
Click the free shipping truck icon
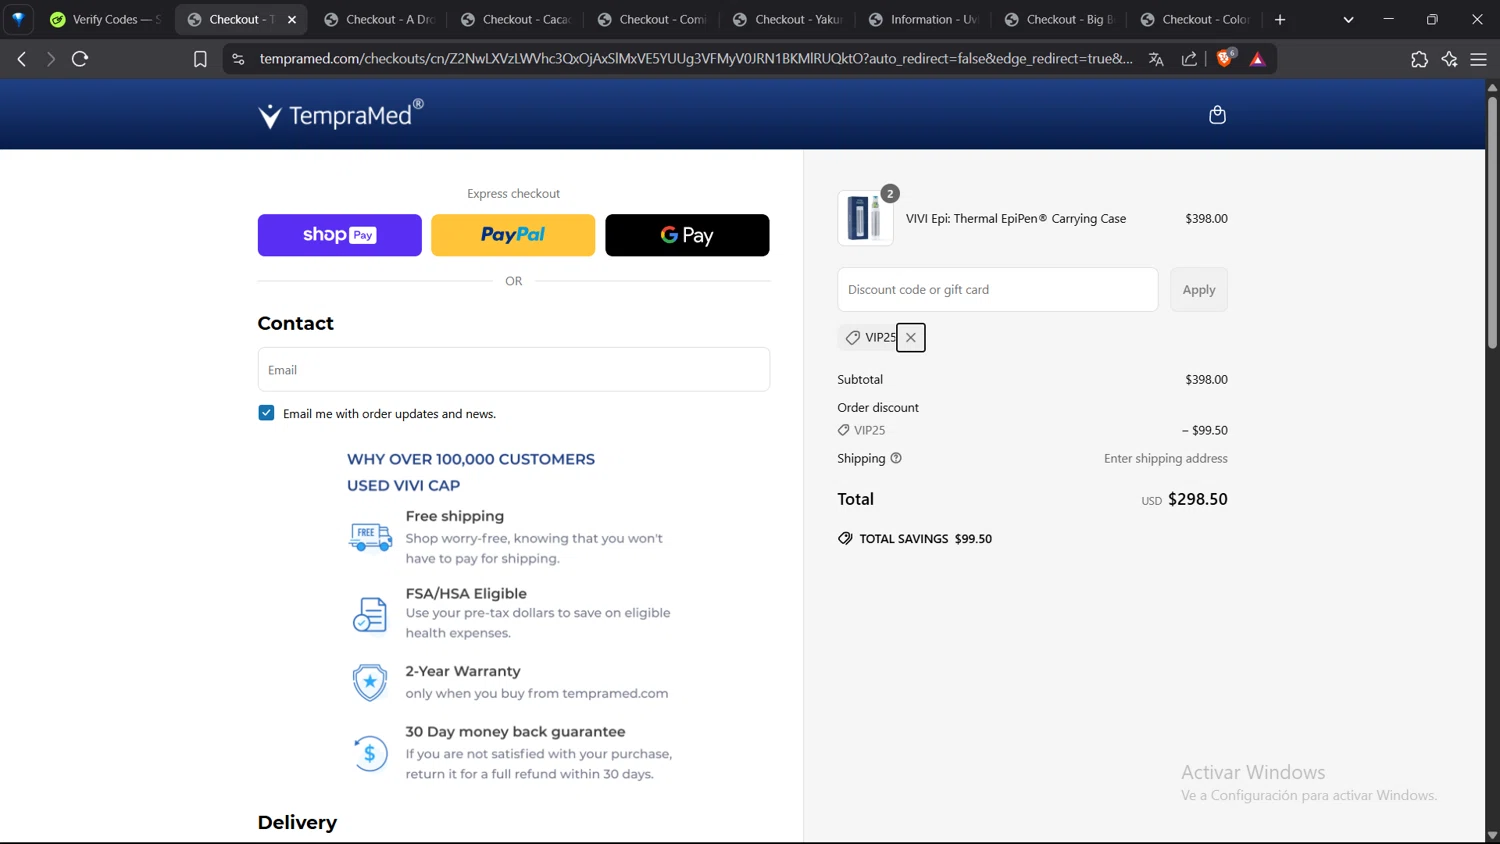pyautogui.click(x=370, y=536)
